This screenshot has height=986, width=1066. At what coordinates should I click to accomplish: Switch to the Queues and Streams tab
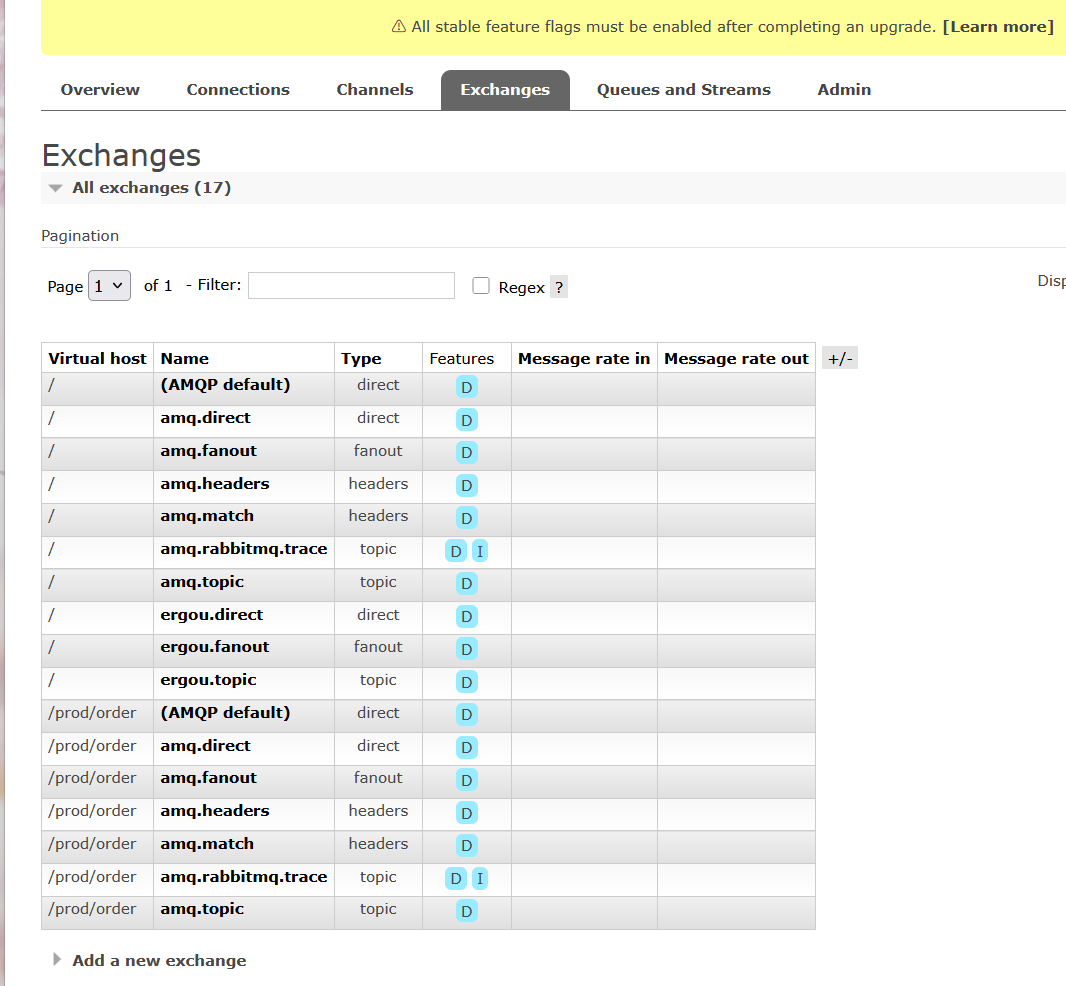[x=683, y=90]
